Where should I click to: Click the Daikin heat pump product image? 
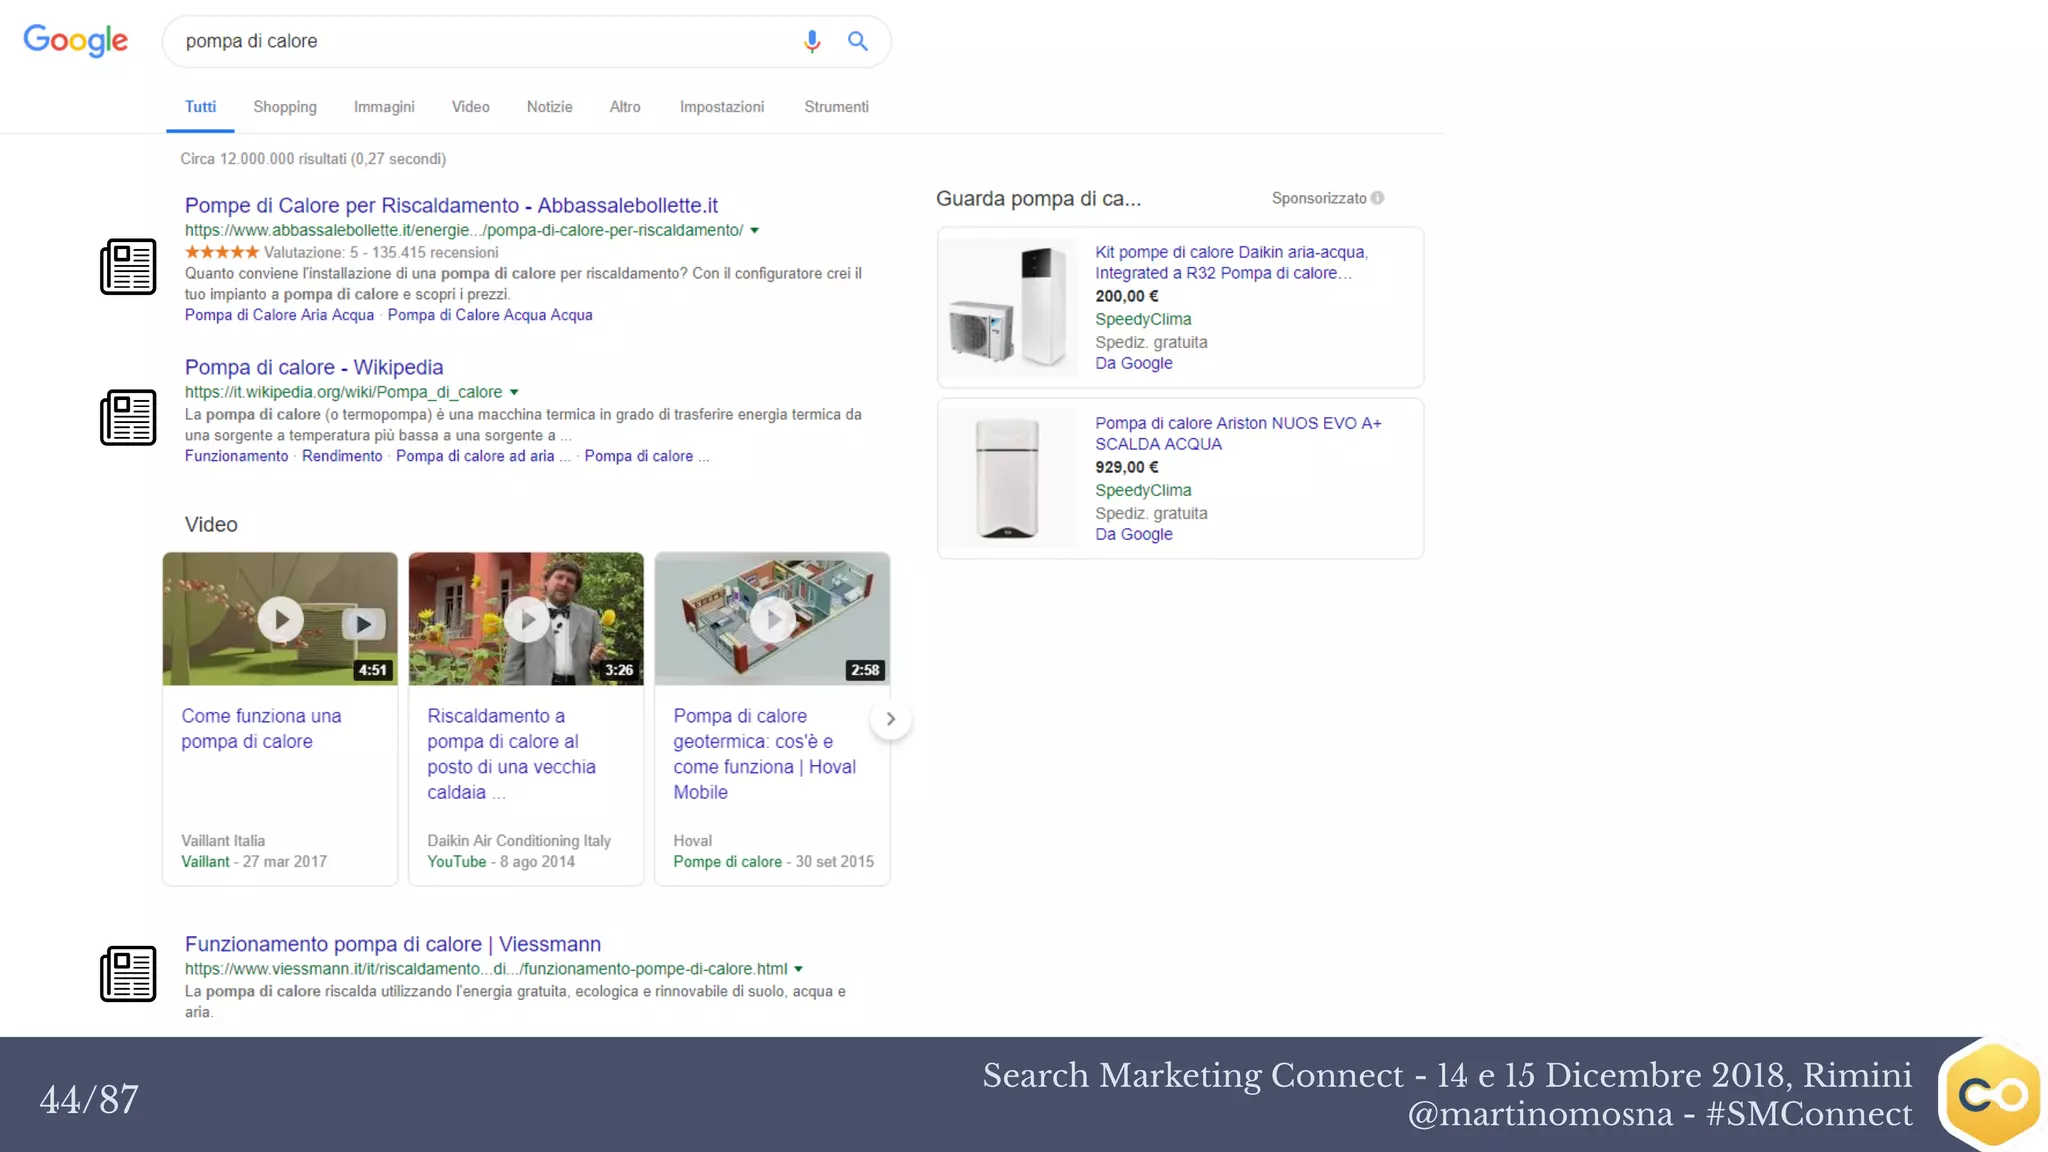pyautogui.click(x=1010, y=306)
